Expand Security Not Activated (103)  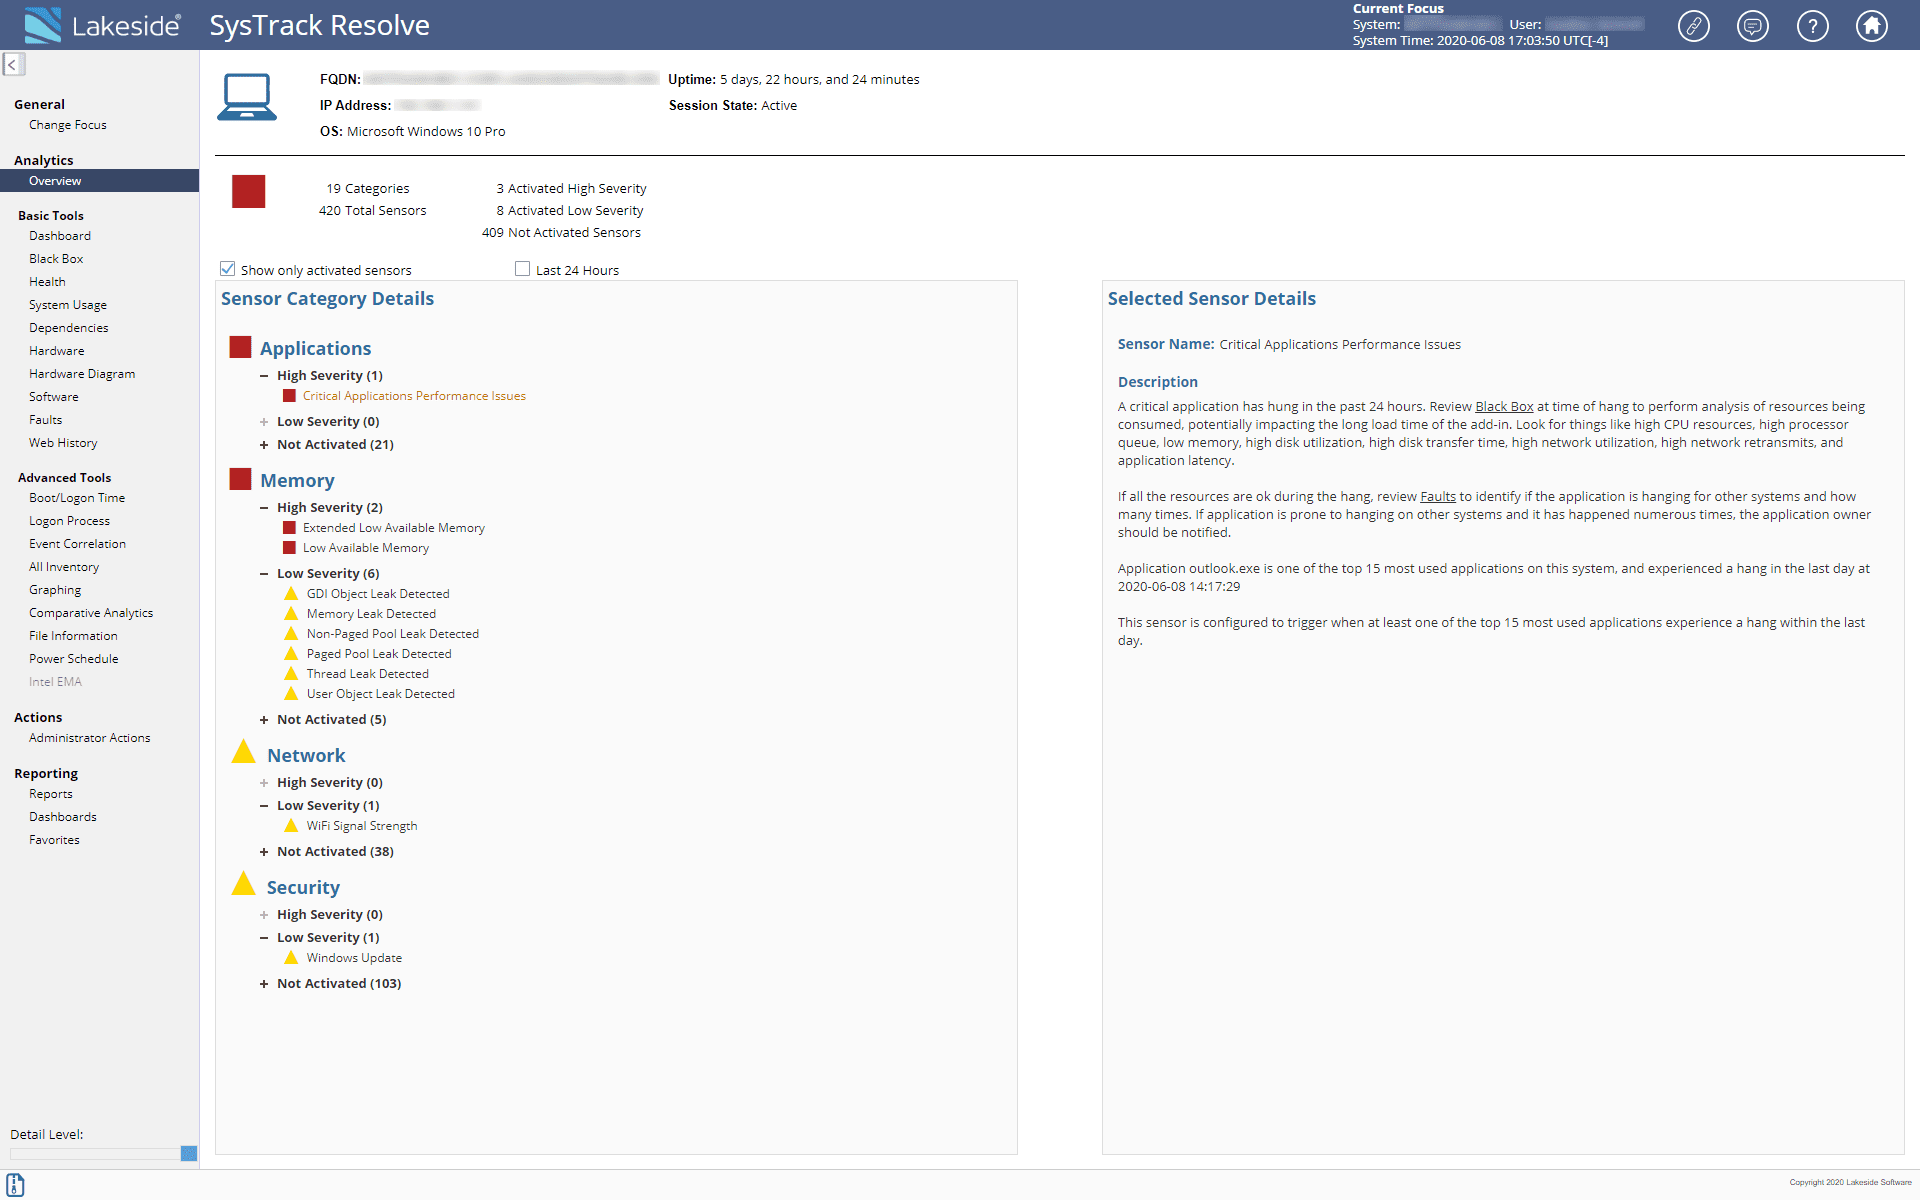[264, 984]
